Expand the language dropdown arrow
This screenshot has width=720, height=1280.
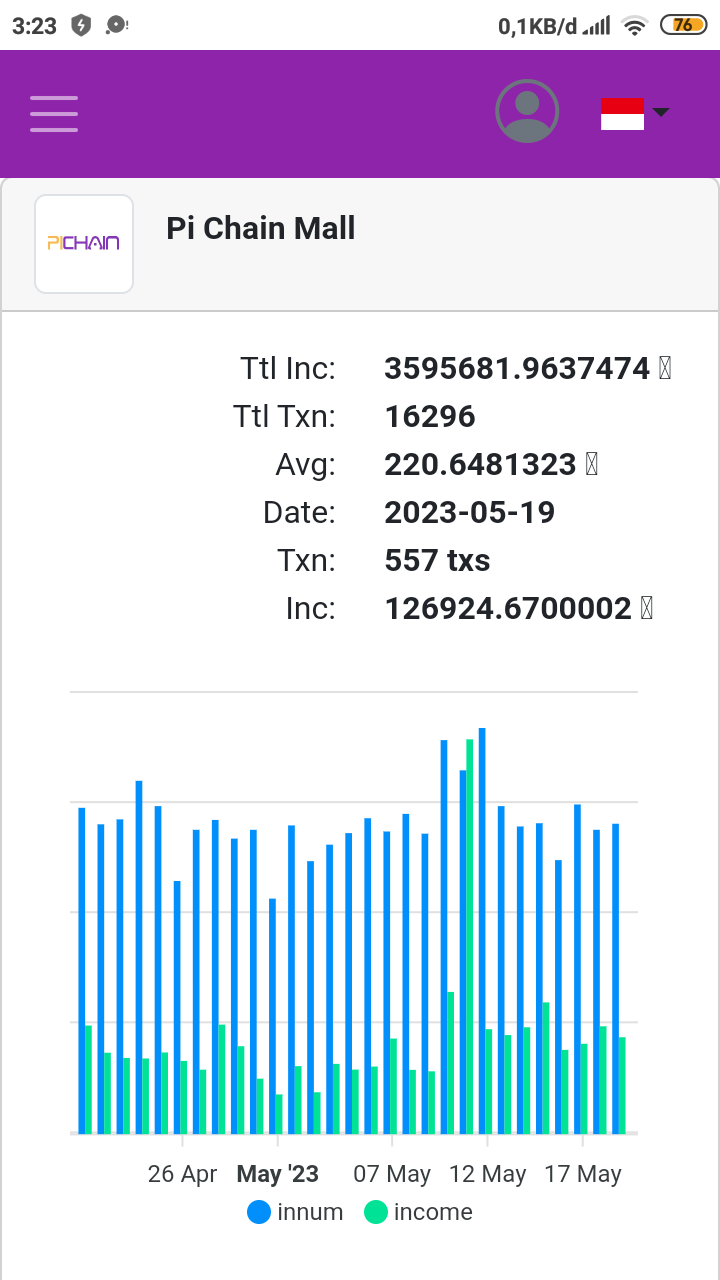click(661, 112)
